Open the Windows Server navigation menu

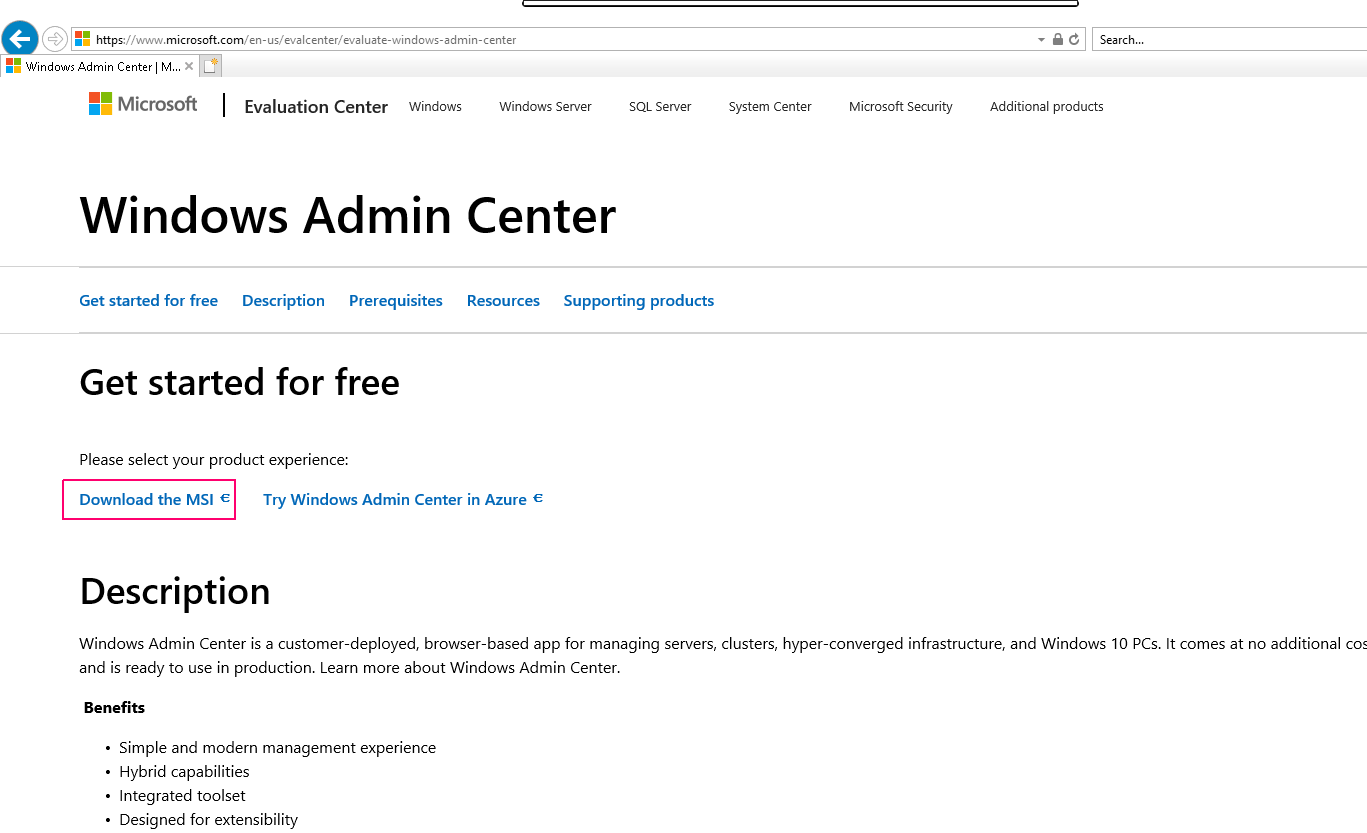click(x=545, y=107)
